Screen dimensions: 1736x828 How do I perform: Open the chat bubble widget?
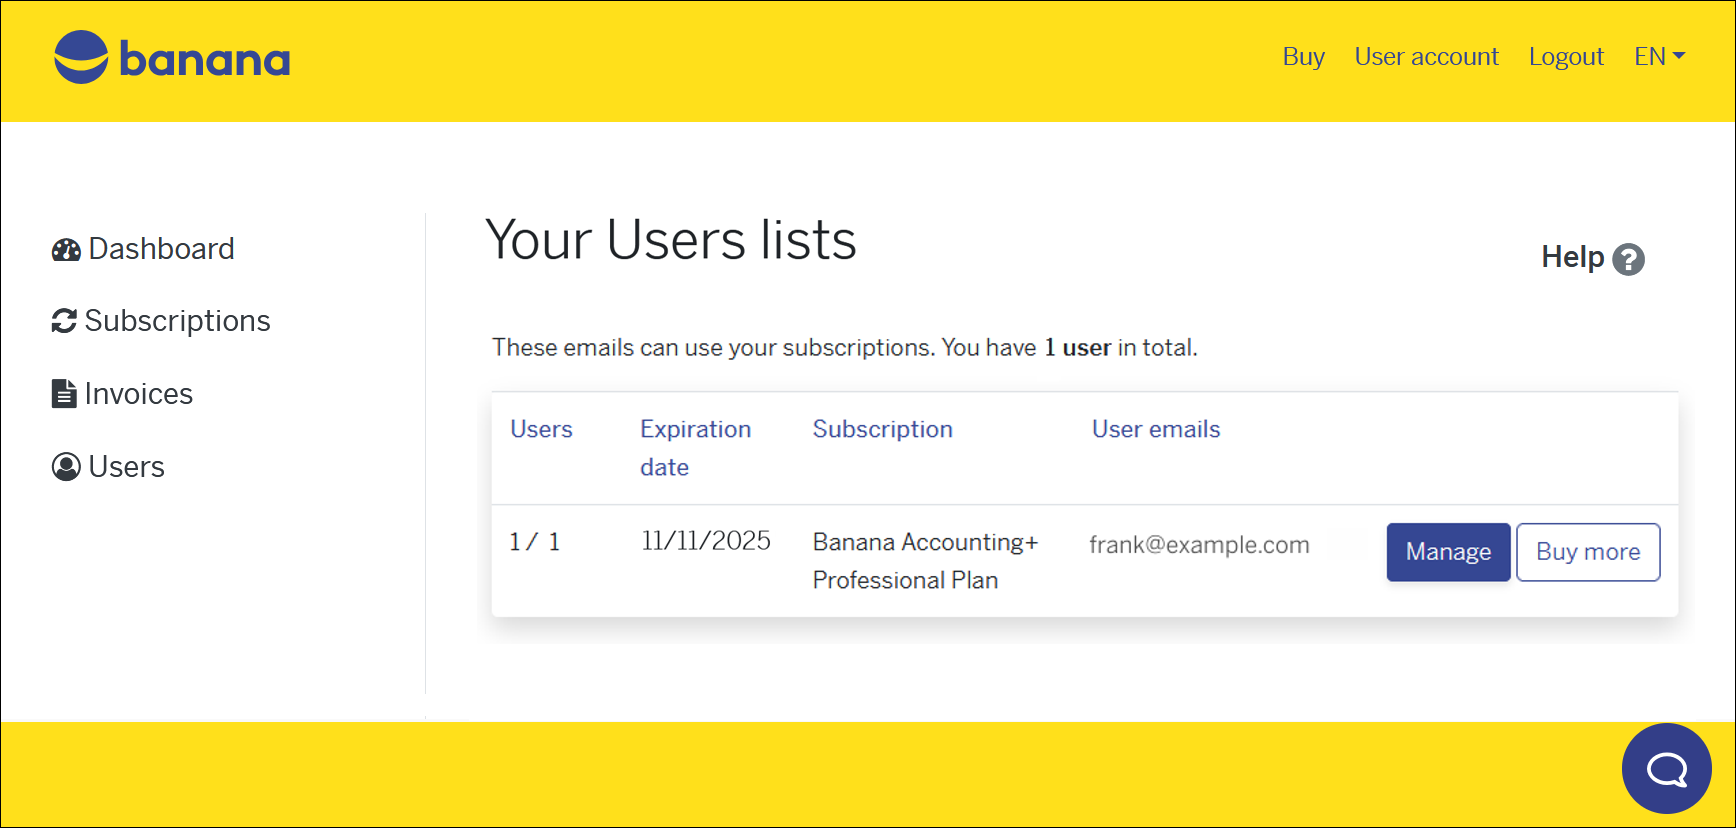pos(1666,768)
